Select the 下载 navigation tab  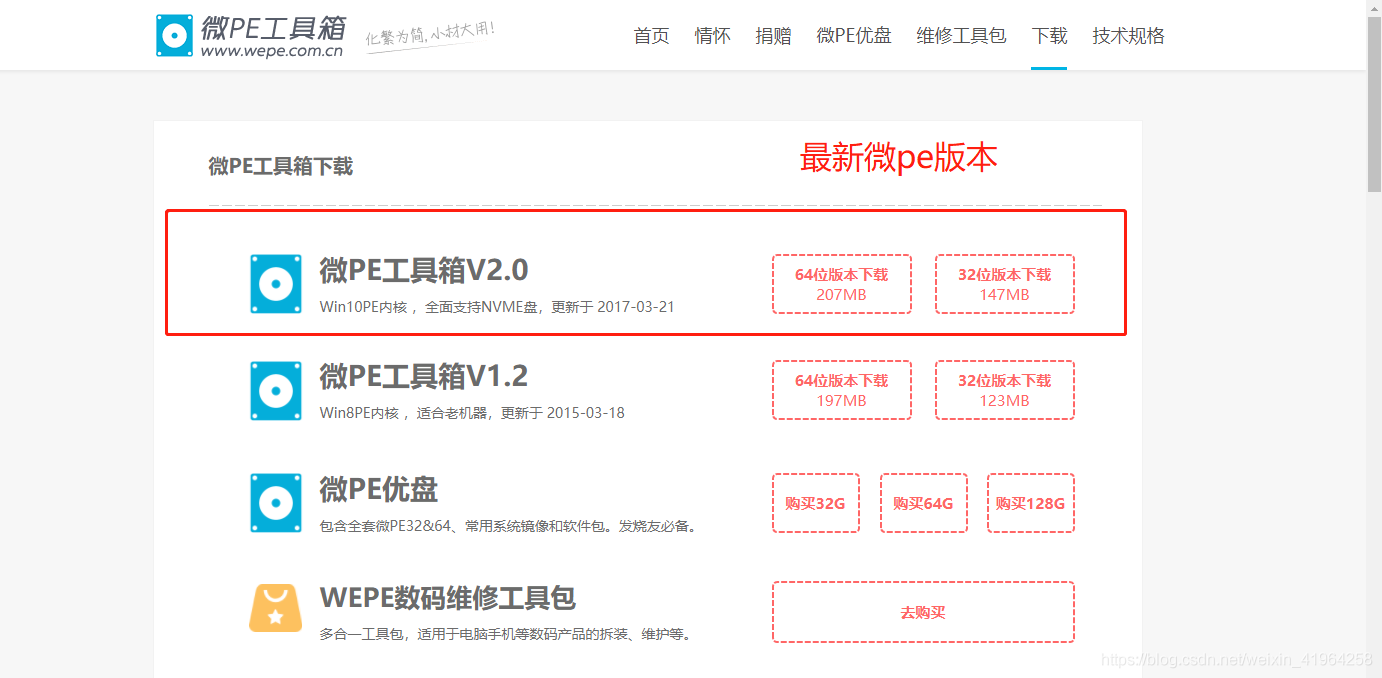[1050, 36]
